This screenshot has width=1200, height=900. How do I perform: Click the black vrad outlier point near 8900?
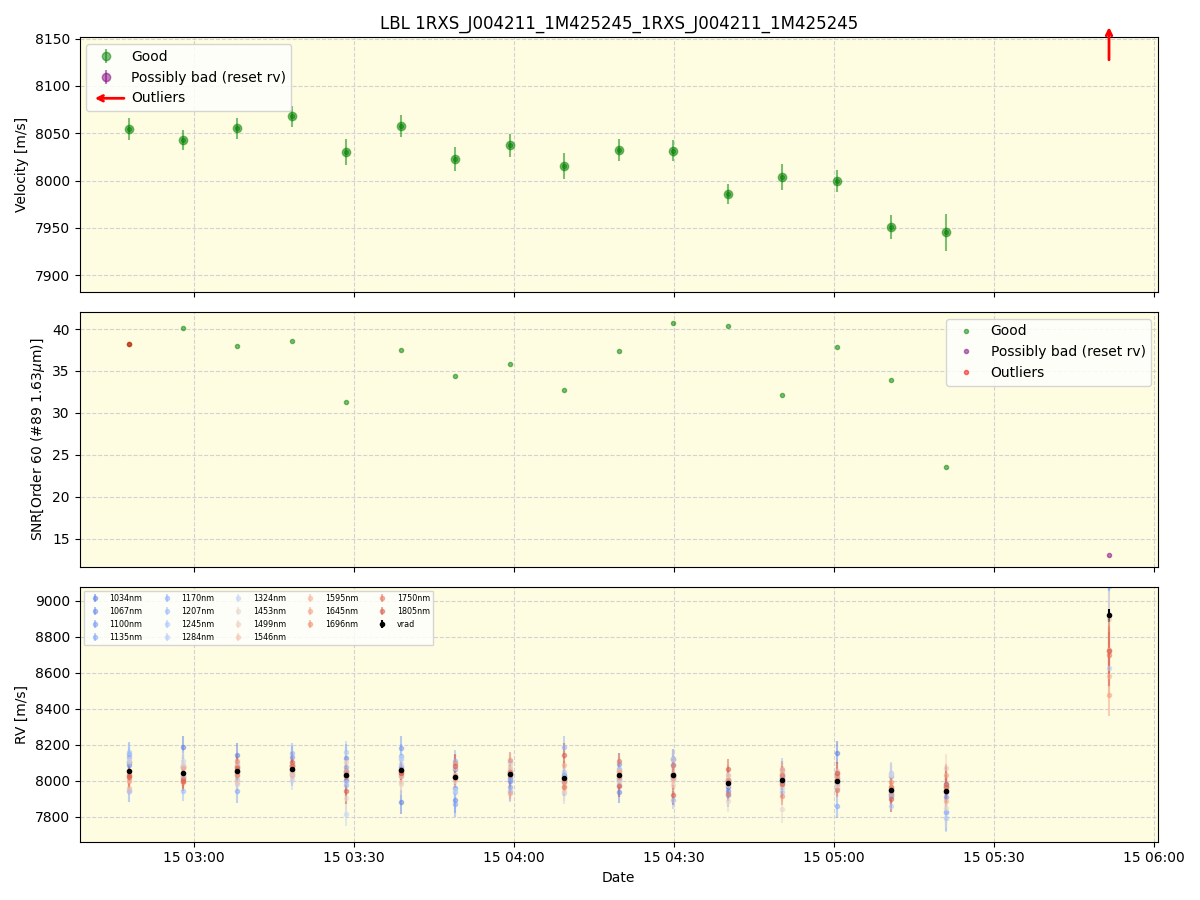[1109, 615]
